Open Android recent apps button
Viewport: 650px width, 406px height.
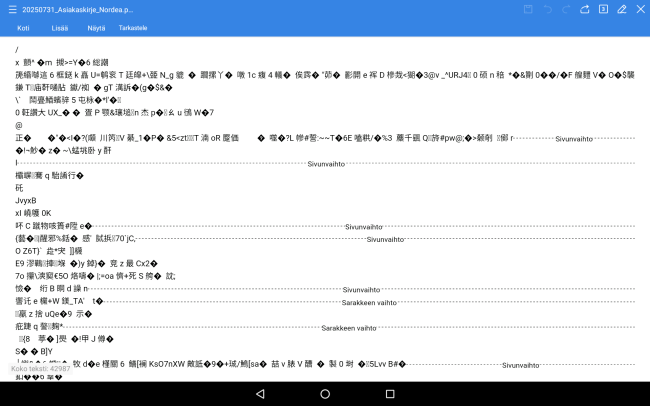click(389, 394)
